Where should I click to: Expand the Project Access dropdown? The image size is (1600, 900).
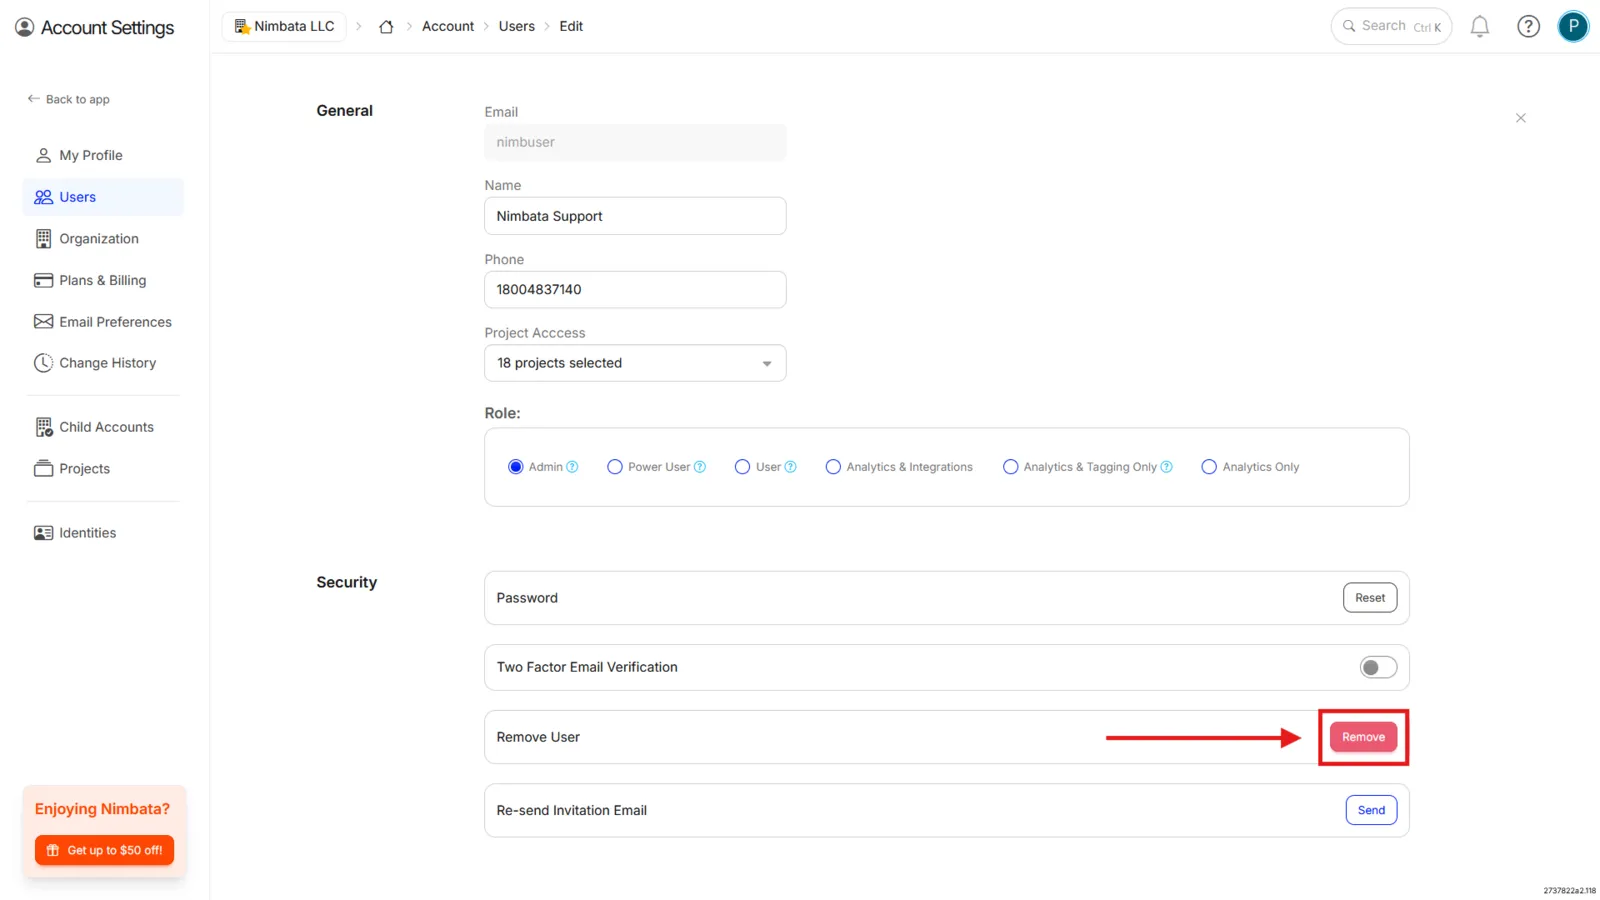point(635,363)
